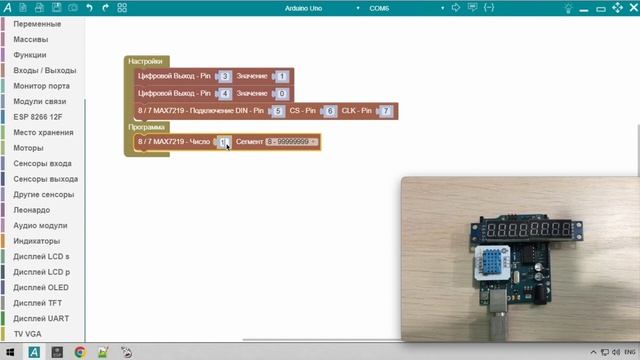Click the CS - Pin value 6 field
This screenshot has width=640, height=360.
[x=330, y=111]
